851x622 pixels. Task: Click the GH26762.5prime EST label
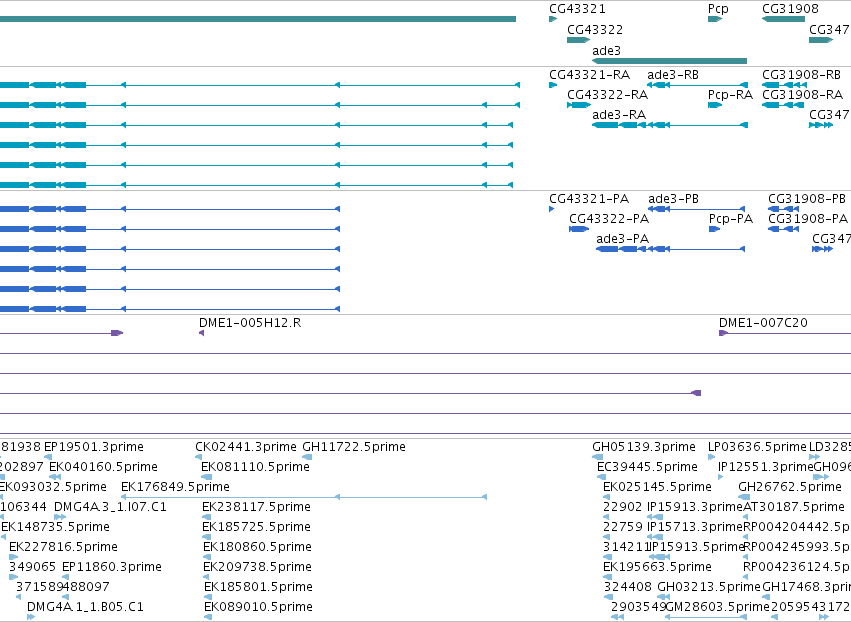coord(790,487)
